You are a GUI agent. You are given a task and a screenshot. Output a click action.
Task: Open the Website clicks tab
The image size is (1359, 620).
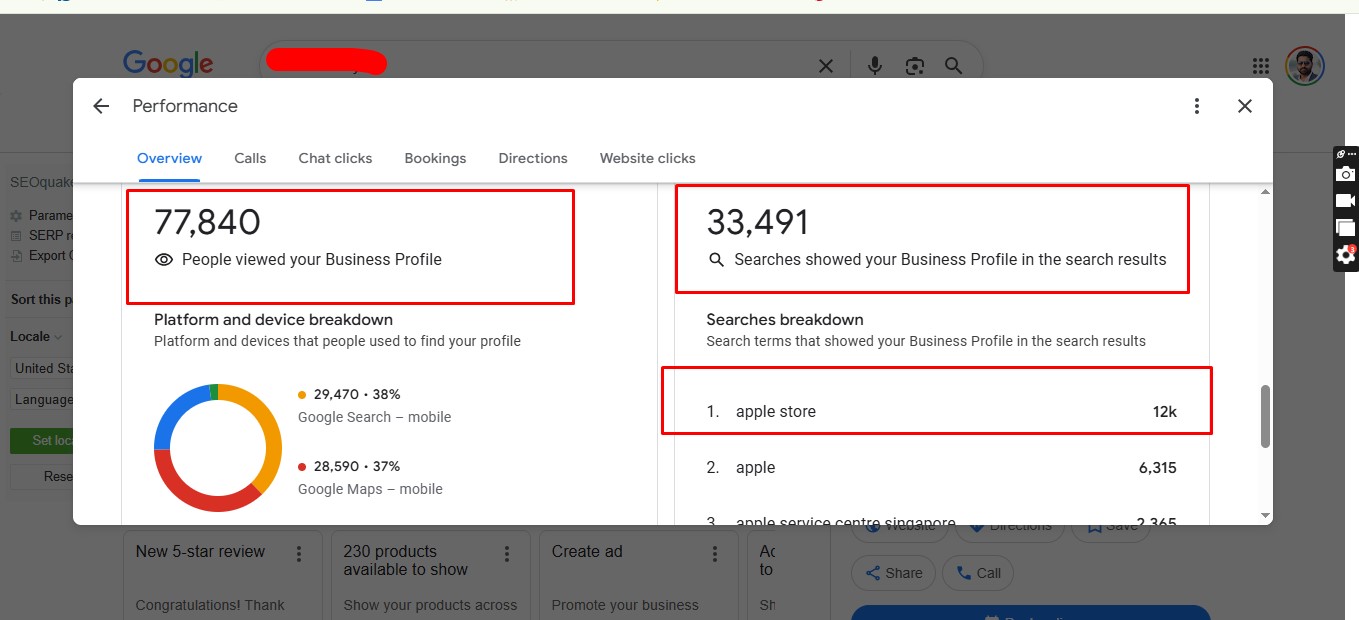click(x=647, y=158)
